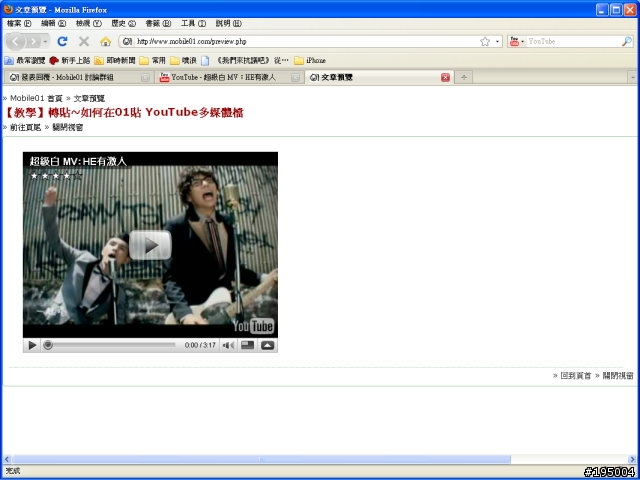Click the Mobile01 首頁 breadcrumb link

36,98
